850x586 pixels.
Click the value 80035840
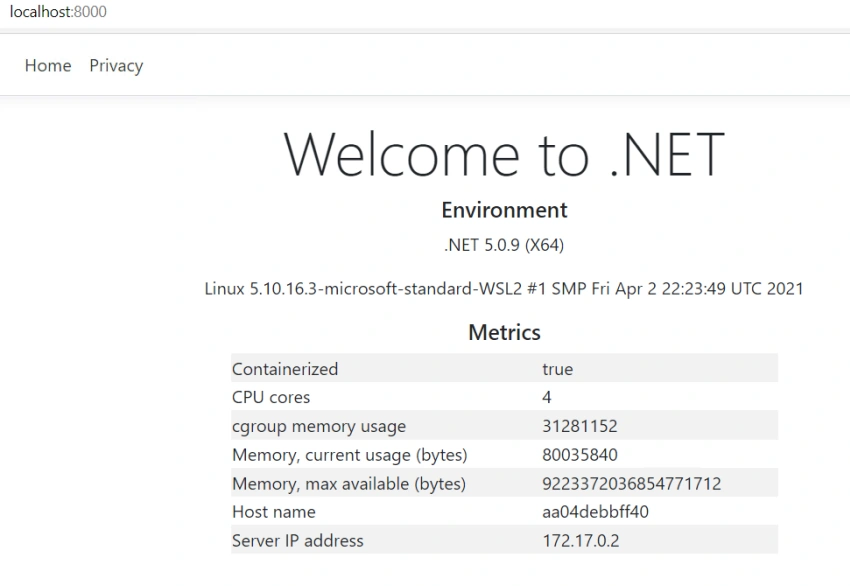pos(579,455)
